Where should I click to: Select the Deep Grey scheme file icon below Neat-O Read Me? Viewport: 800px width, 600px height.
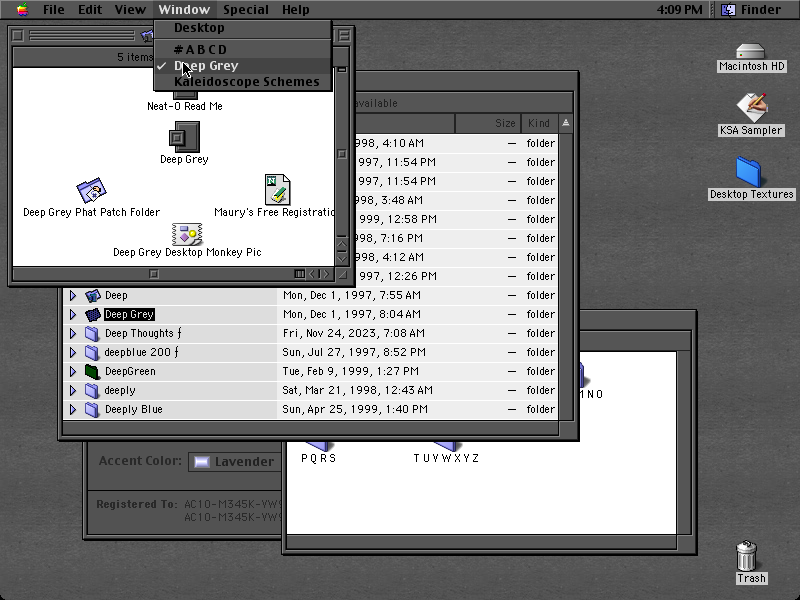click(184, 137)
